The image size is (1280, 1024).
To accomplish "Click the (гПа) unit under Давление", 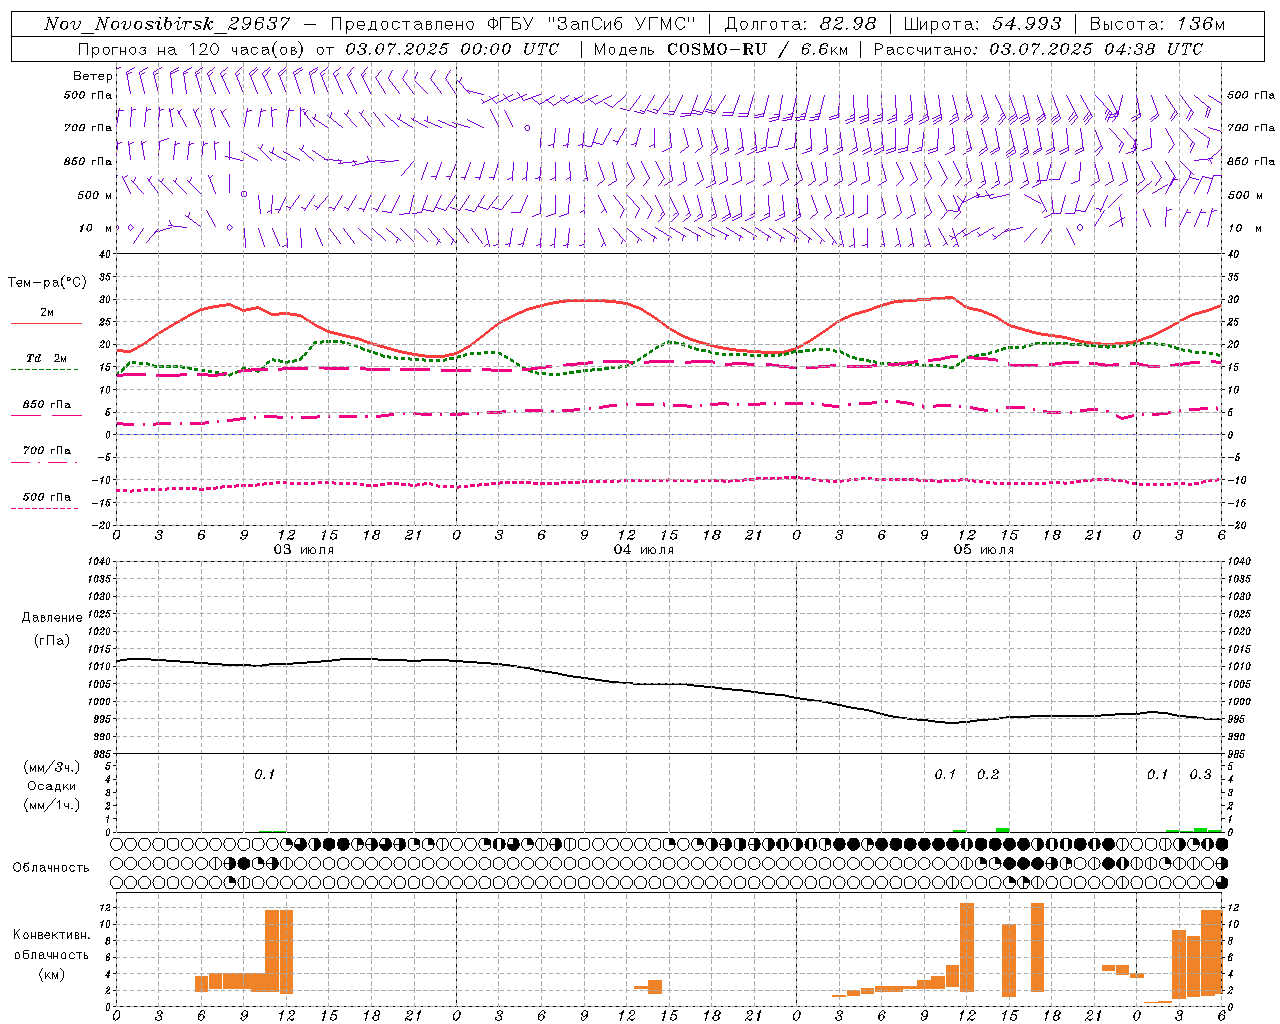I will tap(52, 640).
